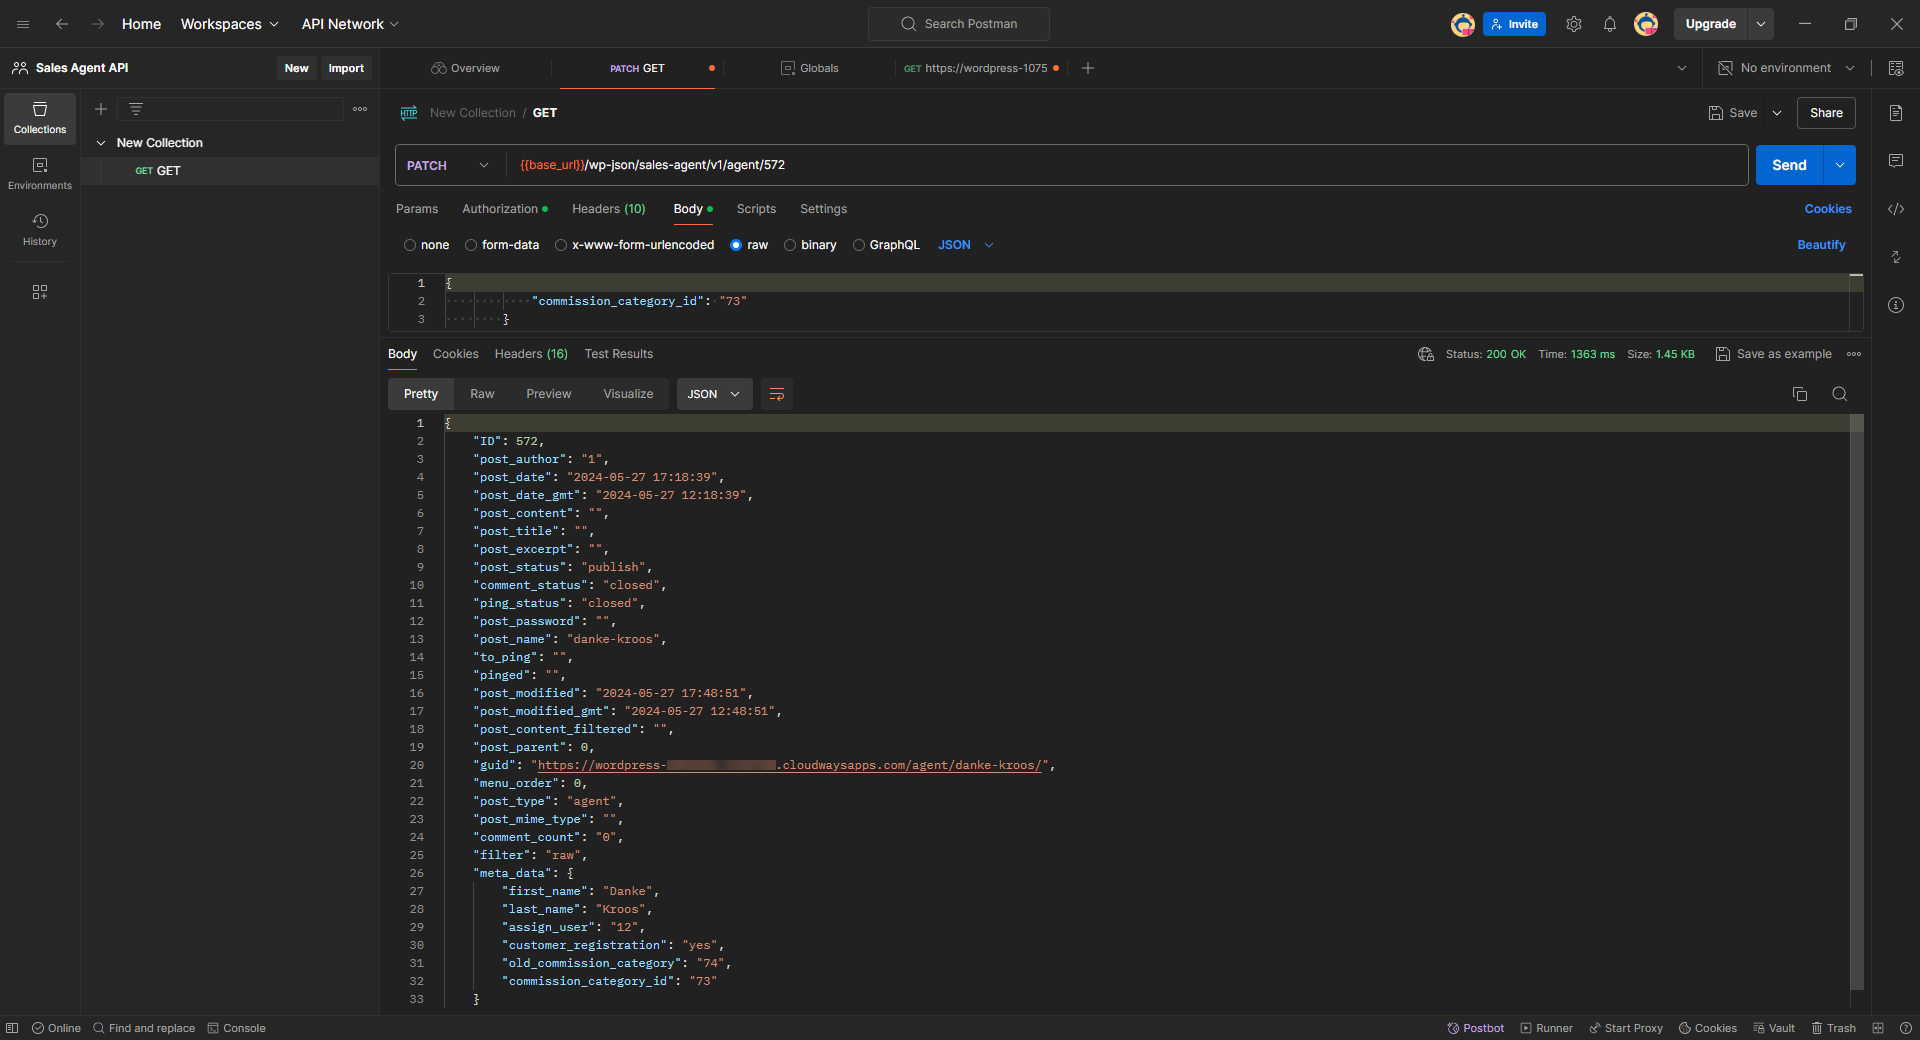Screen dimensions: 1920x1040
Task: Open the collections filter icon
Action: coord(136,109)
